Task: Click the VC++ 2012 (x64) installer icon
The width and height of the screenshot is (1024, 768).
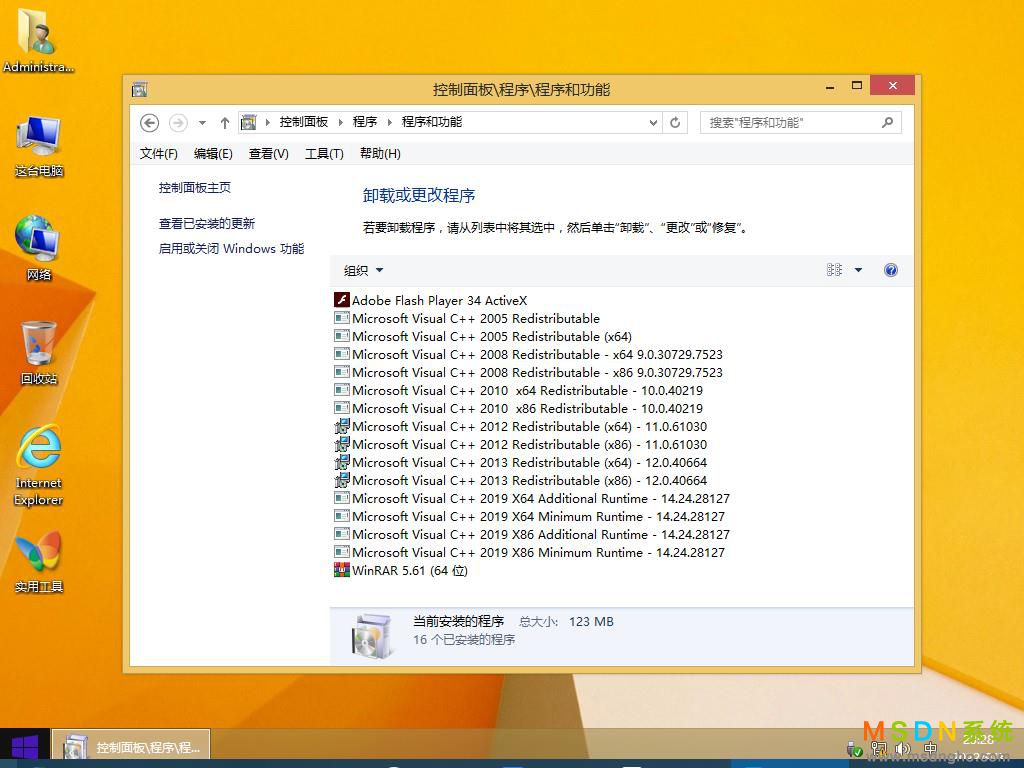Action: [342, 426]
